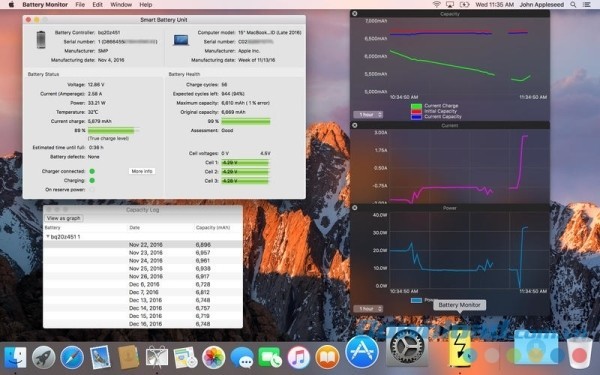Open the Edit menu
This screenshot has width=600, height=375.
click(x=97, y=5)
